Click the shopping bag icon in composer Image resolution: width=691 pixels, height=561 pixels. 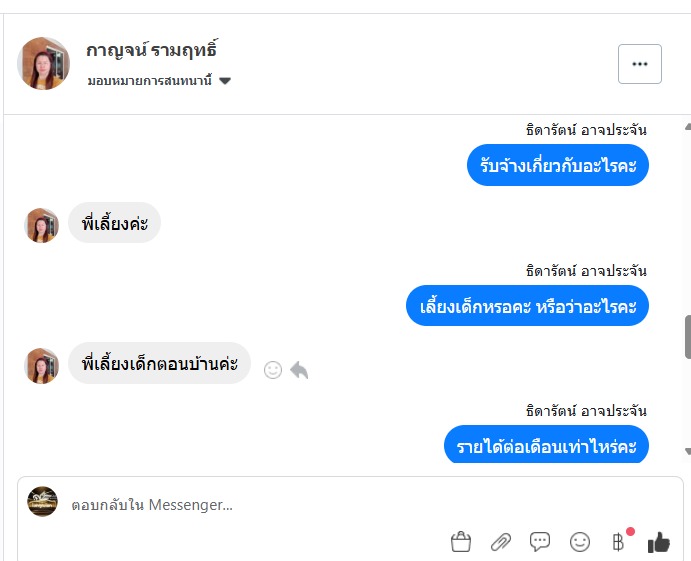[461, 542]
